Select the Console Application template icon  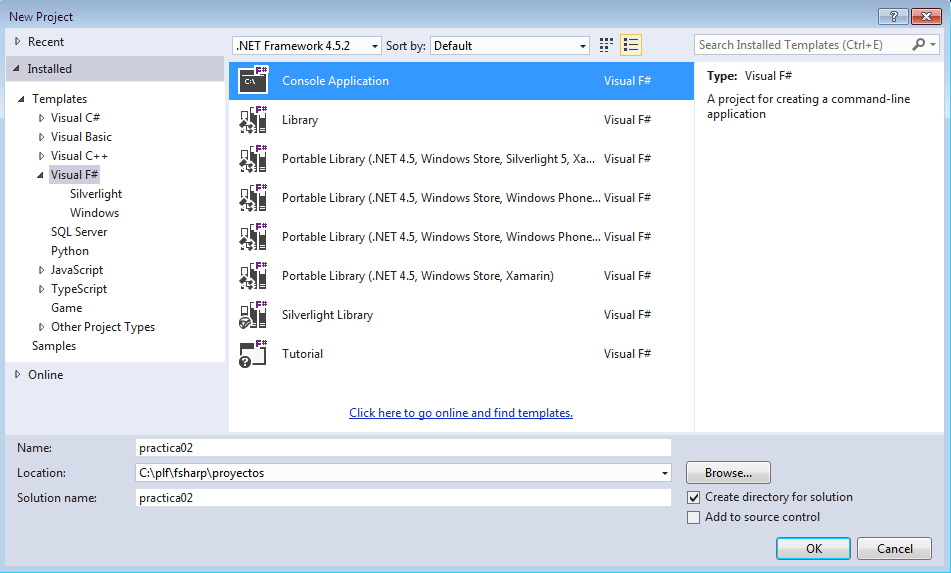[253, 81]
